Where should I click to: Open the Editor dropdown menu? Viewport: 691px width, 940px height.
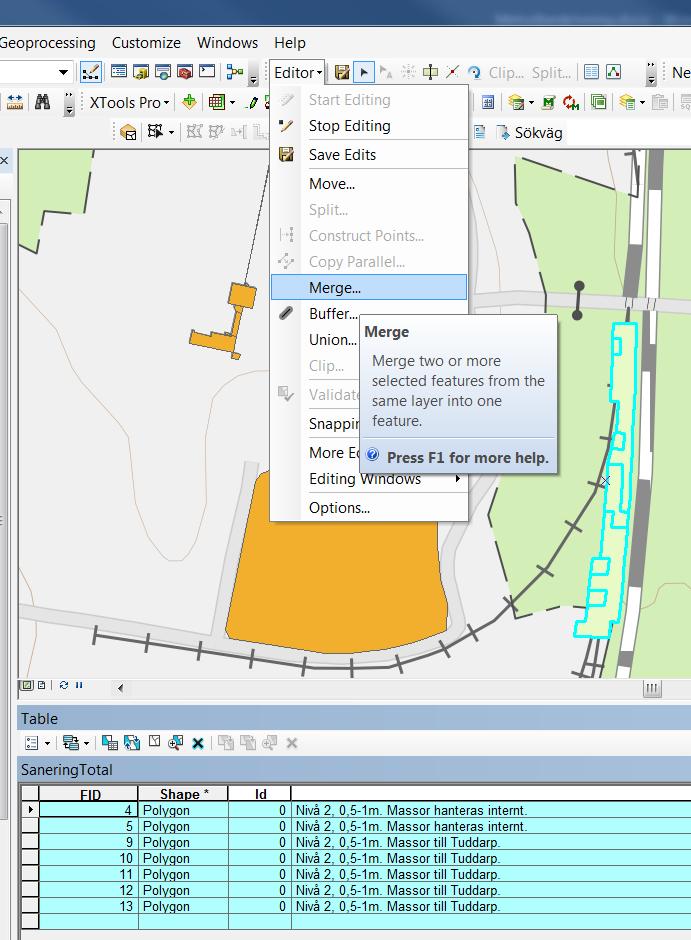coord(297,73)
